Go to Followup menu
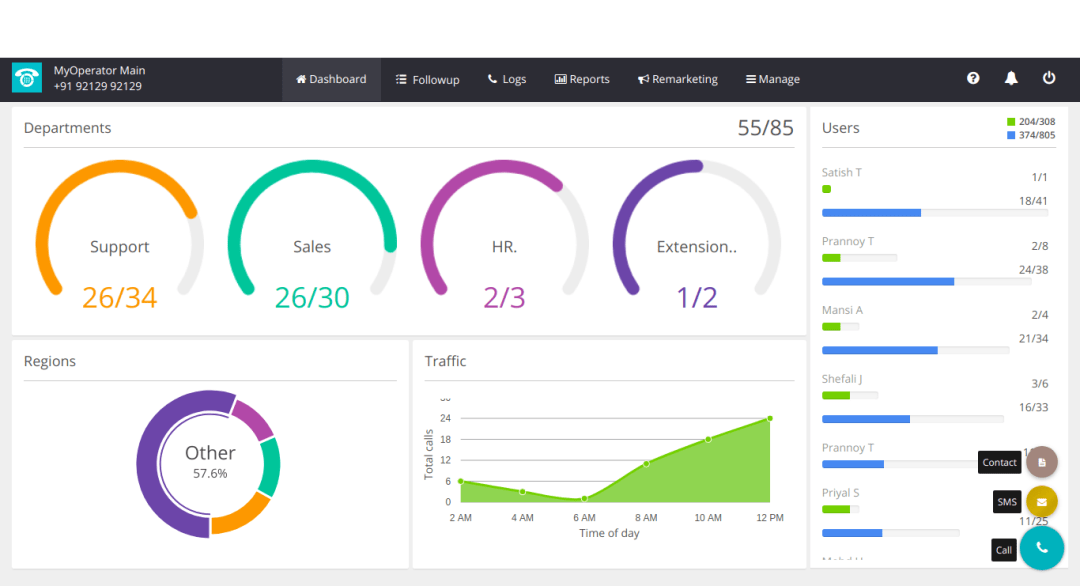This screenshot has height=586, width=1080. 427,80
